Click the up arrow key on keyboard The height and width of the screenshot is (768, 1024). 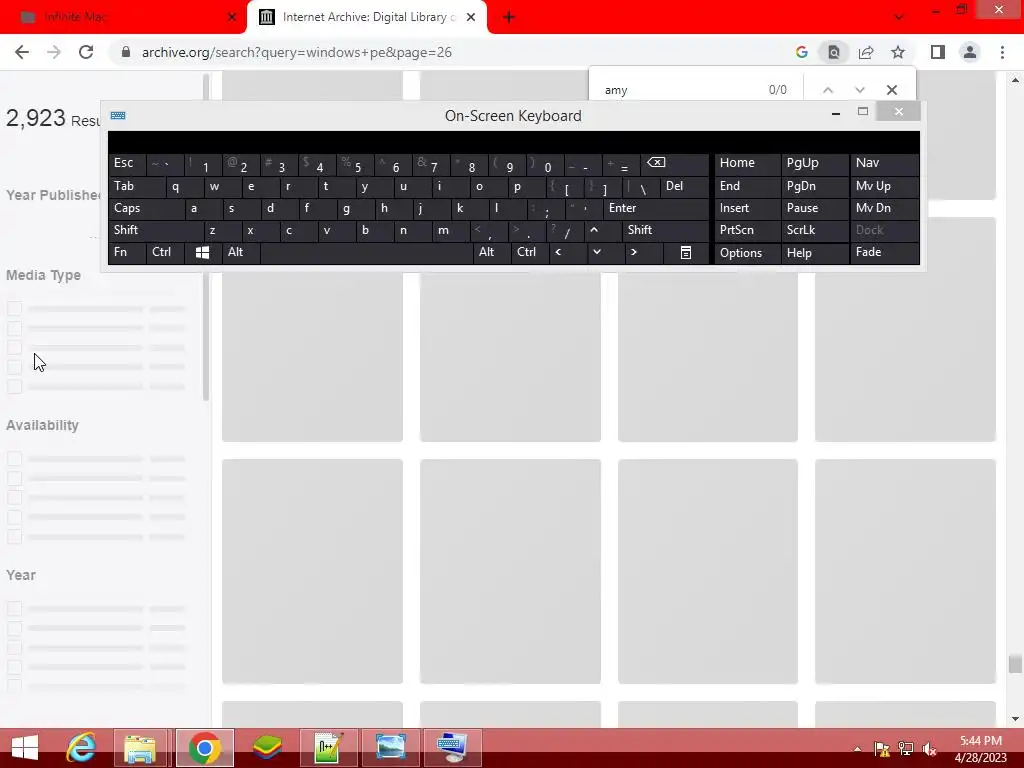pyautogui.click(x=603, y=231)
